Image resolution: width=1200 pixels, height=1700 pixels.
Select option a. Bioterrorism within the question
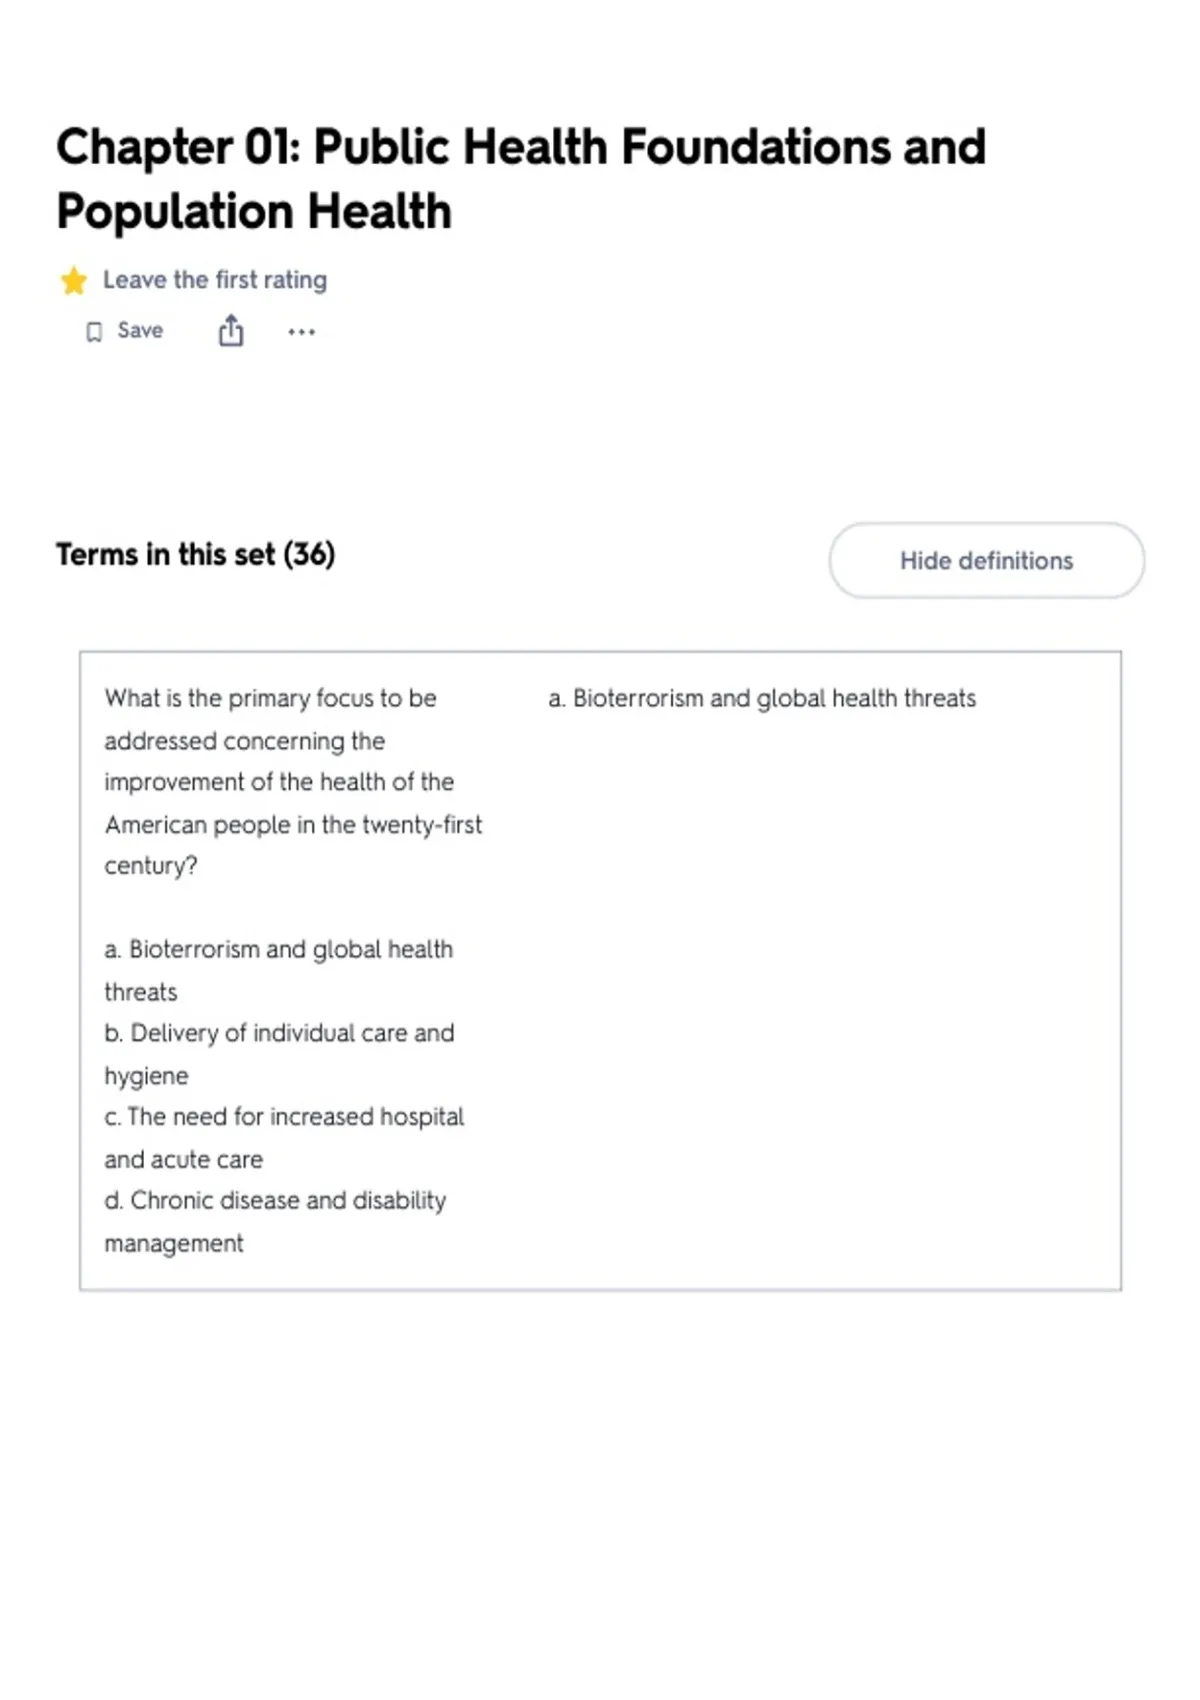click(278, 970)
